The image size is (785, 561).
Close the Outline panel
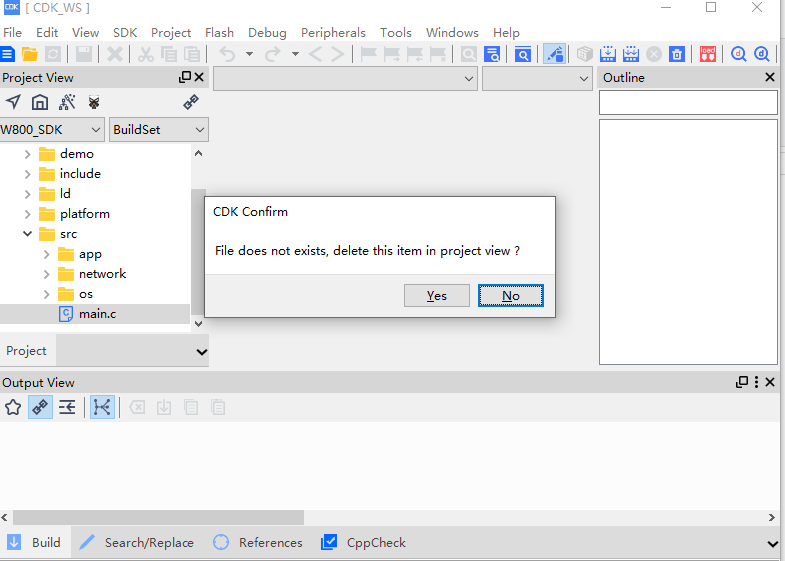(770, 77)
